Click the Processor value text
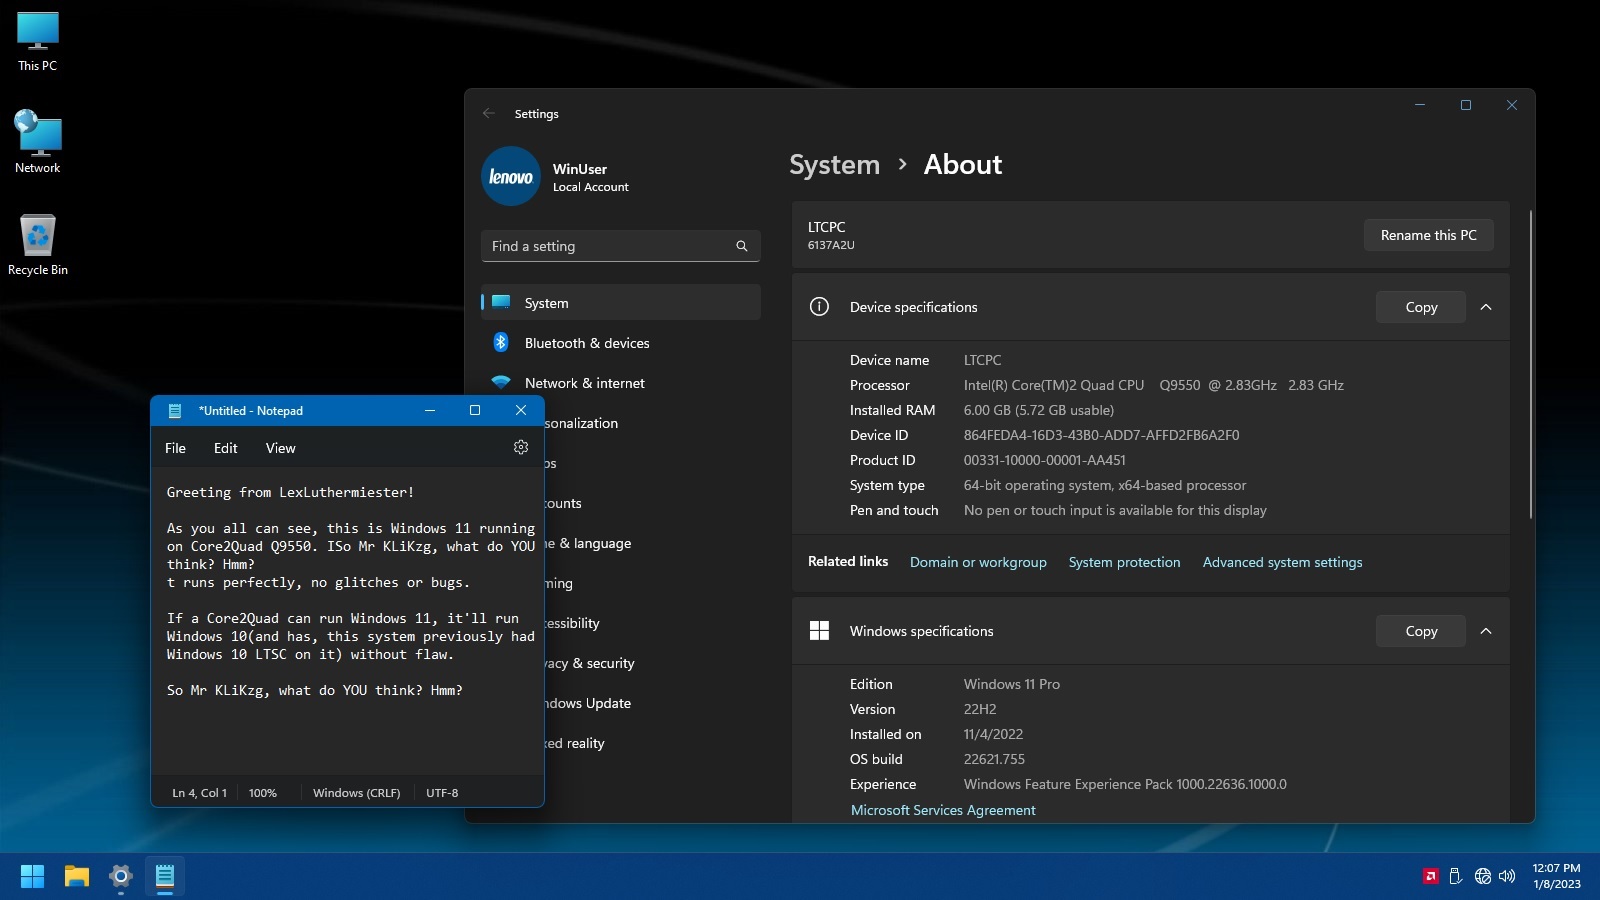1600x900 pixels. [x=1153, y=385]
